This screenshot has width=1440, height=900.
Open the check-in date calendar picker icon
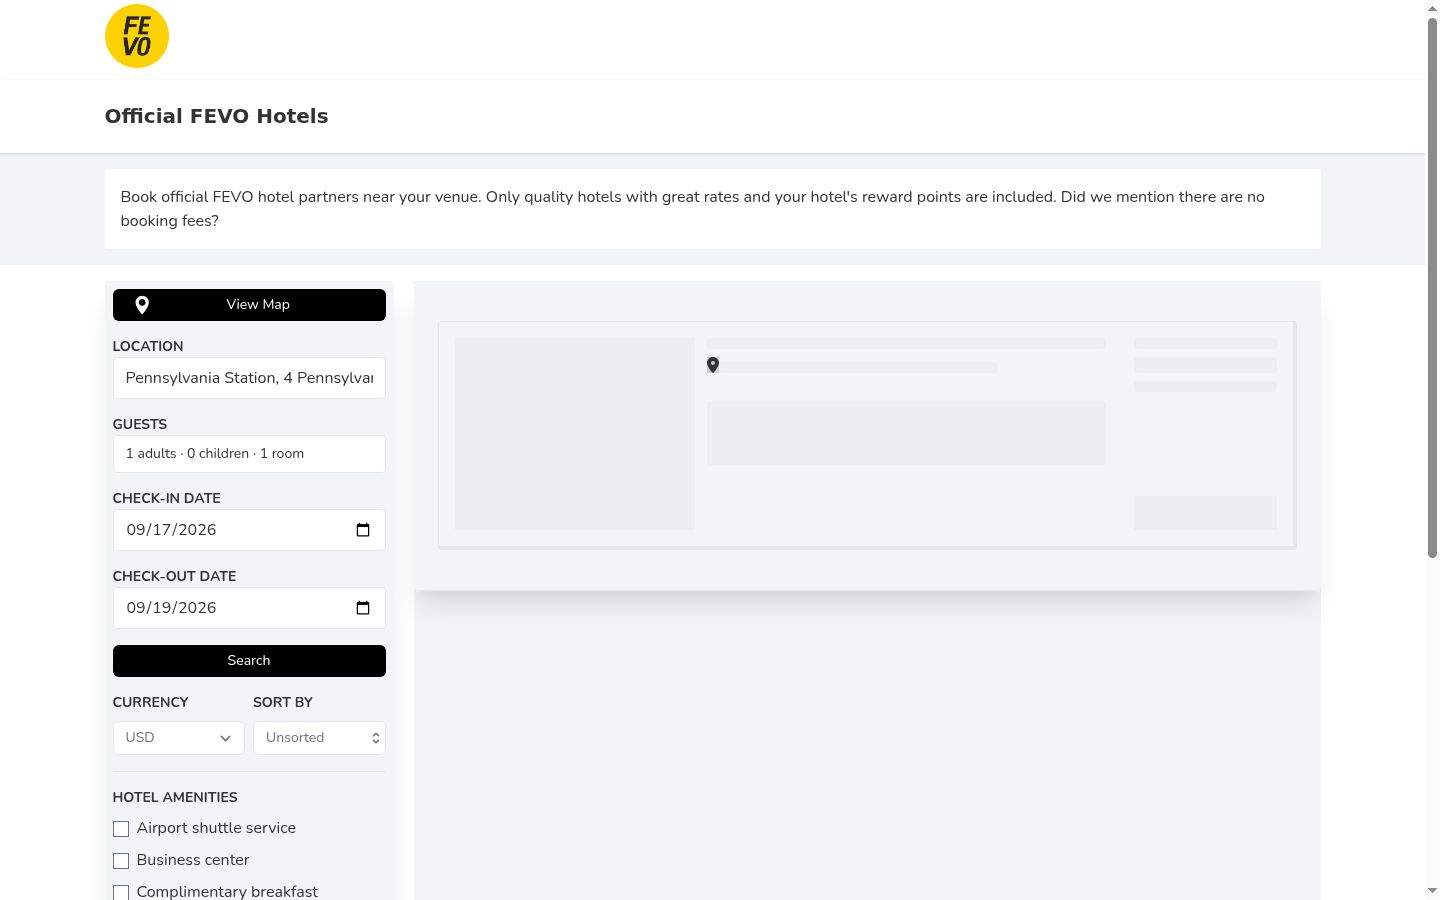point(363,530)
